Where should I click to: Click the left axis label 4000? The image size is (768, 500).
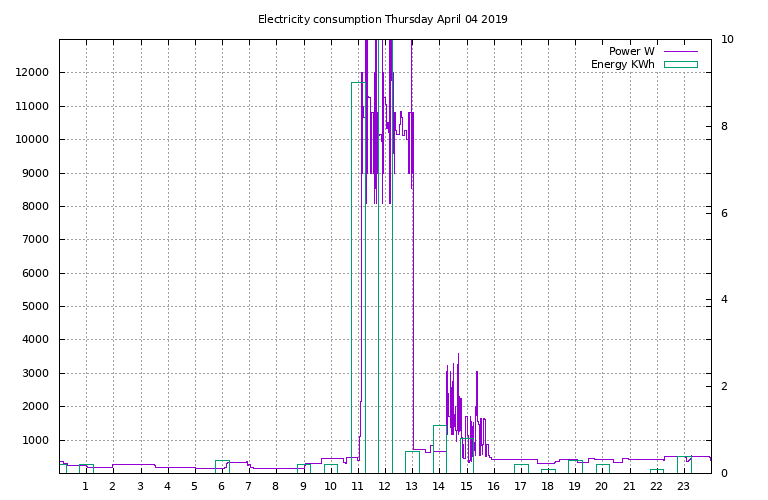(35, 339)
